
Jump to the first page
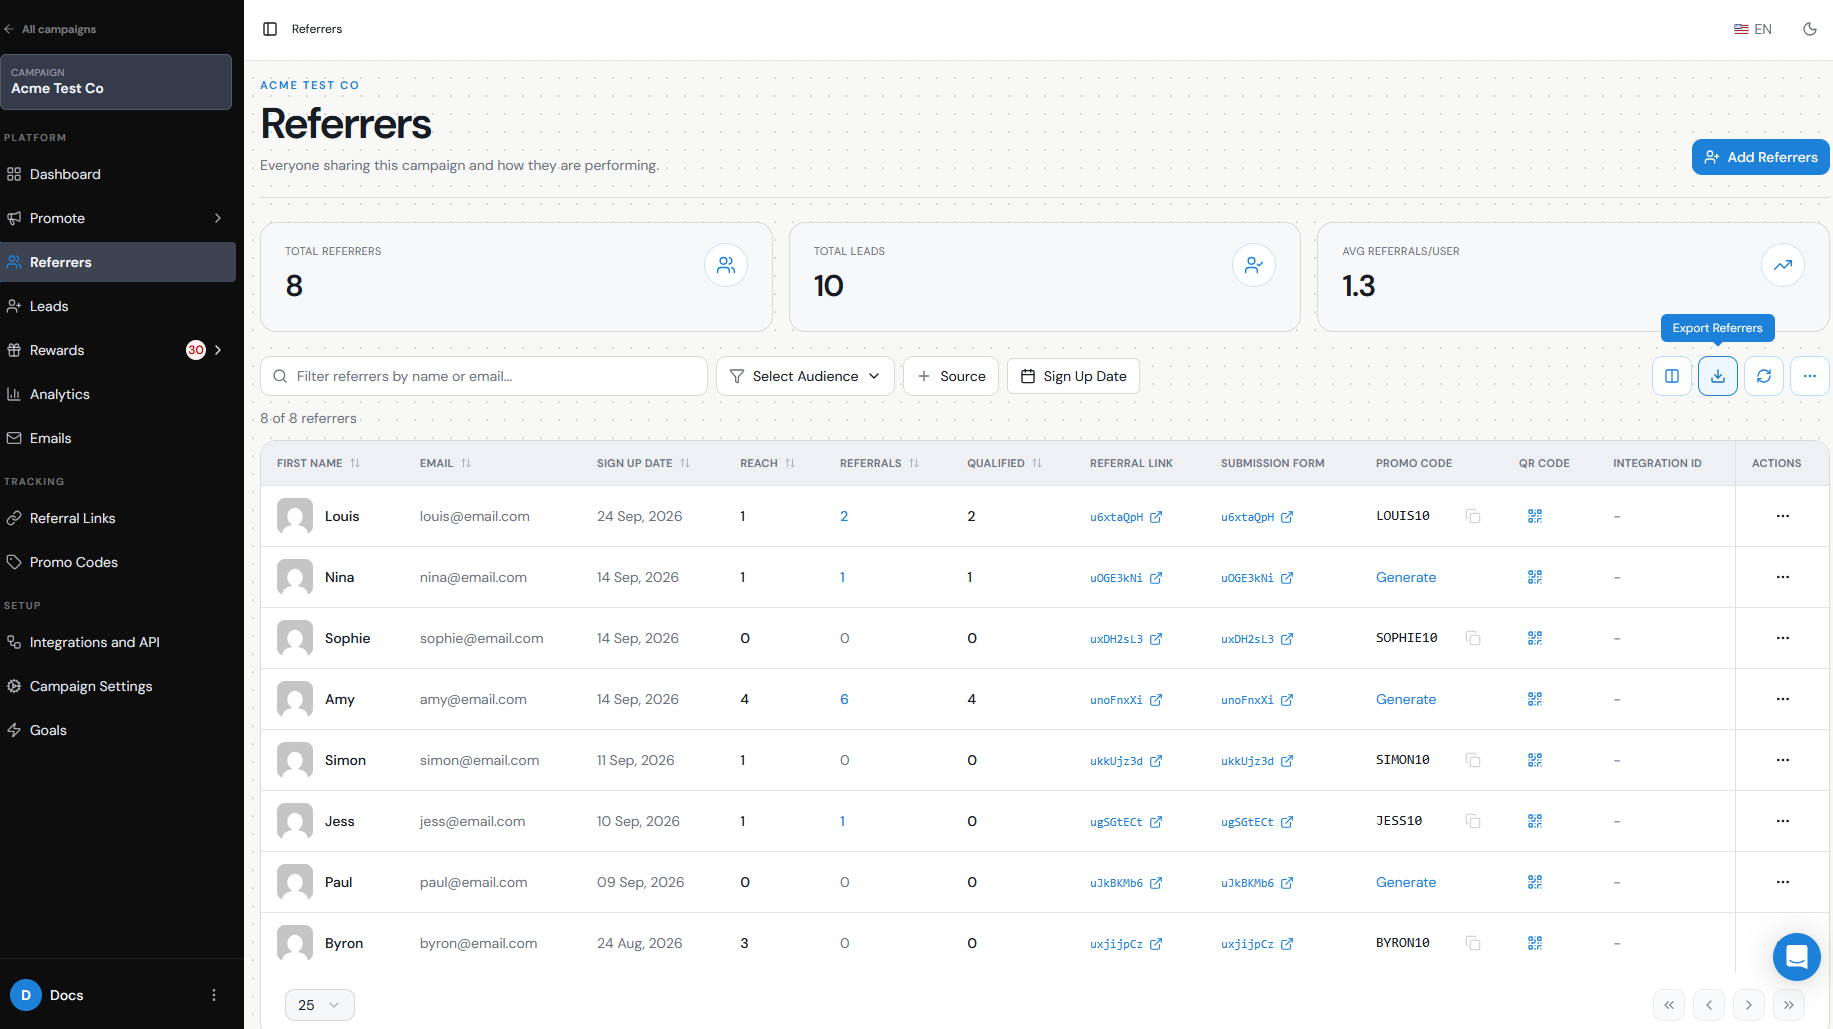pos(1669,1005)
